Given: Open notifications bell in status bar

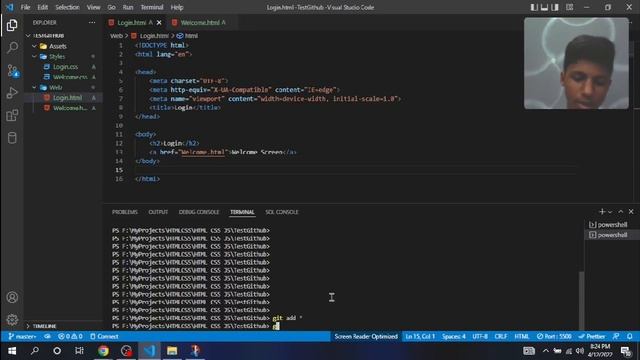Looking at the screenshot, I should [630, 336].
